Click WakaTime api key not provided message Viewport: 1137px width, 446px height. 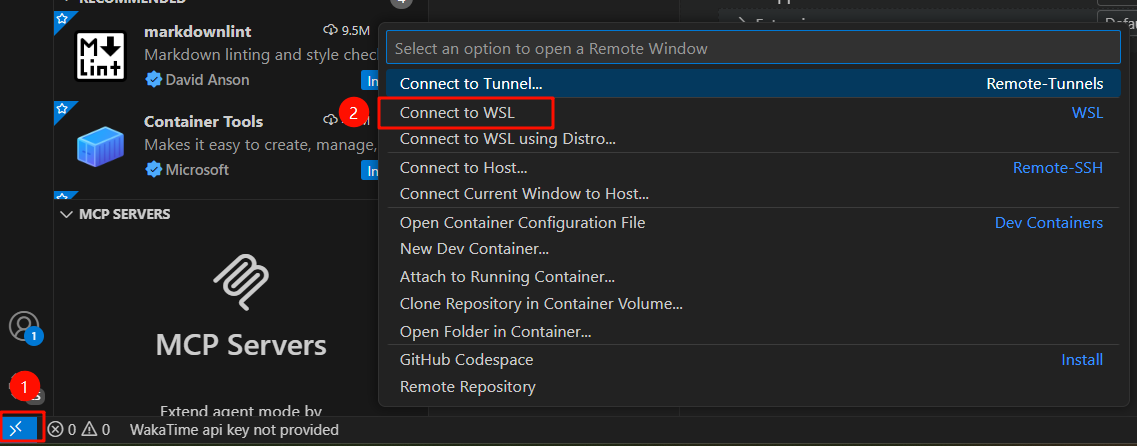coord(234,430)
